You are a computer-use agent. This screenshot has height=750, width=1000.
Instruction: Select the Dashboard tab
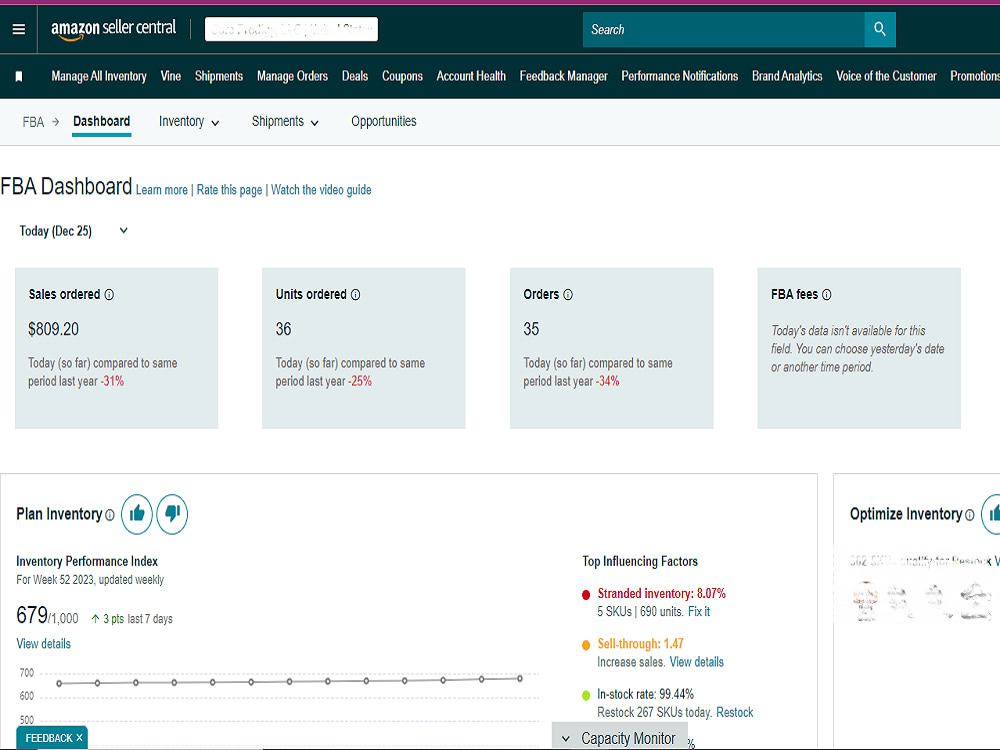(x=101, y=122)
